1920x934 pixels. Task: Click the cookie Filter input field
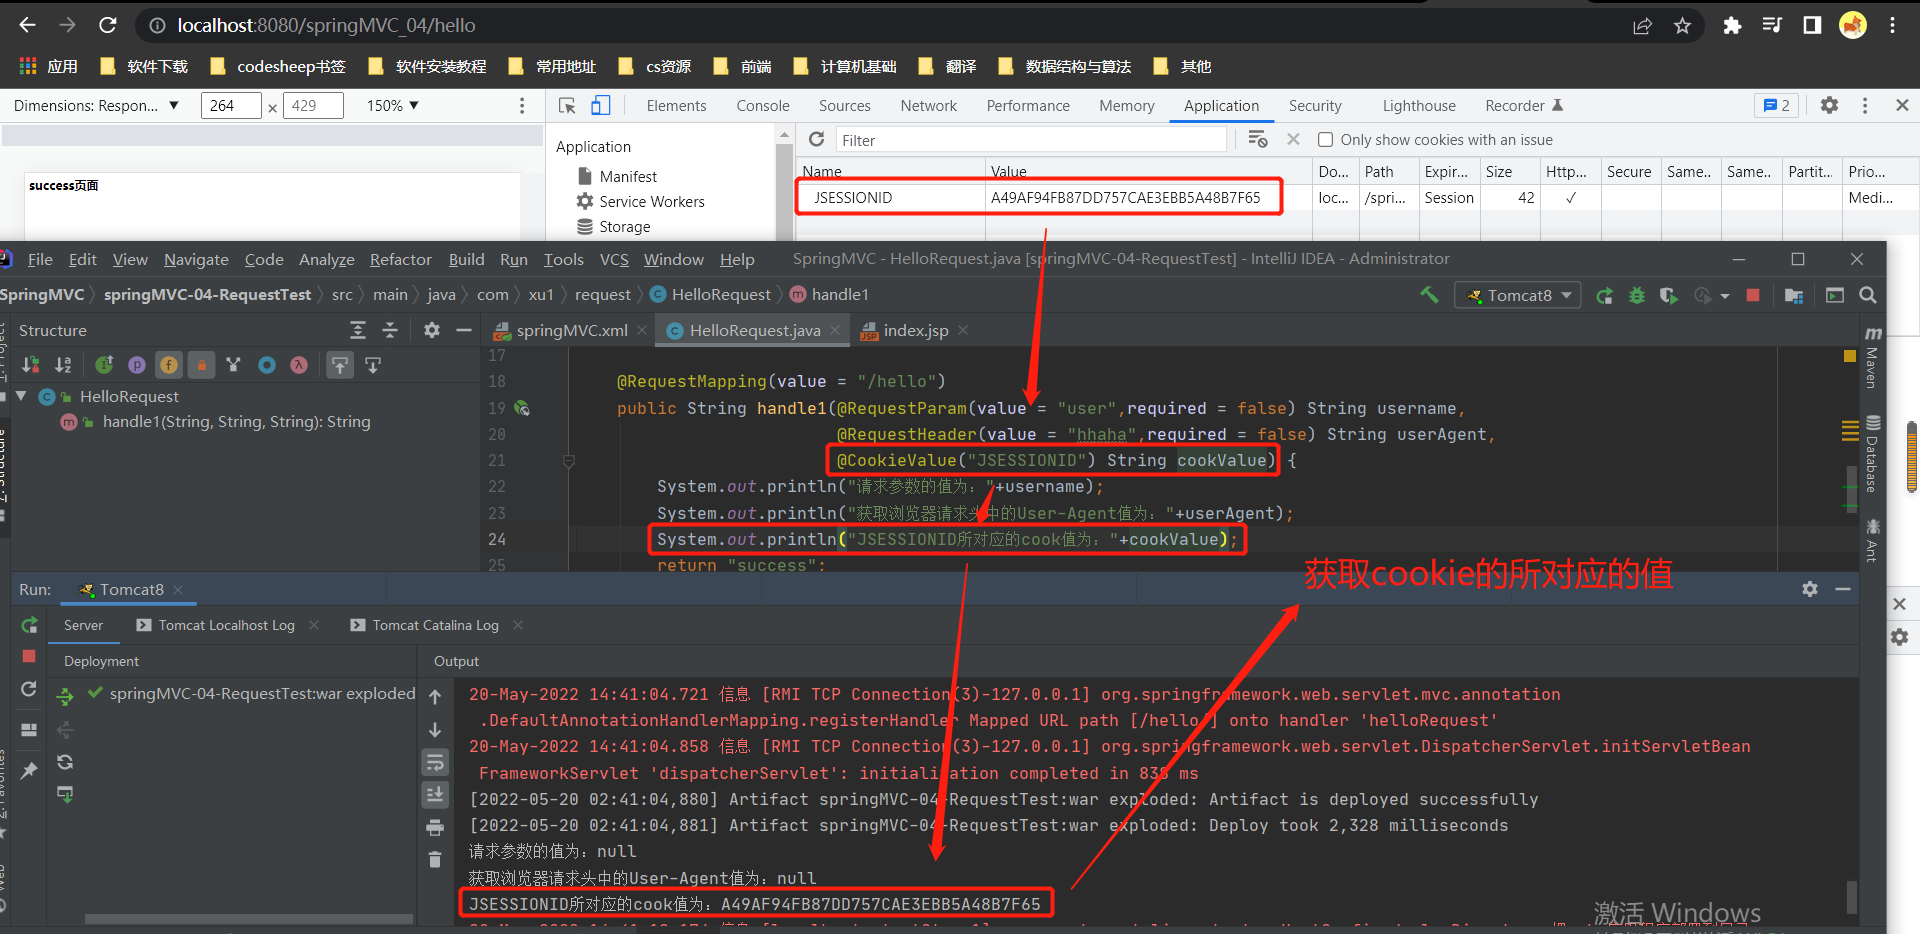point(1030,140)
